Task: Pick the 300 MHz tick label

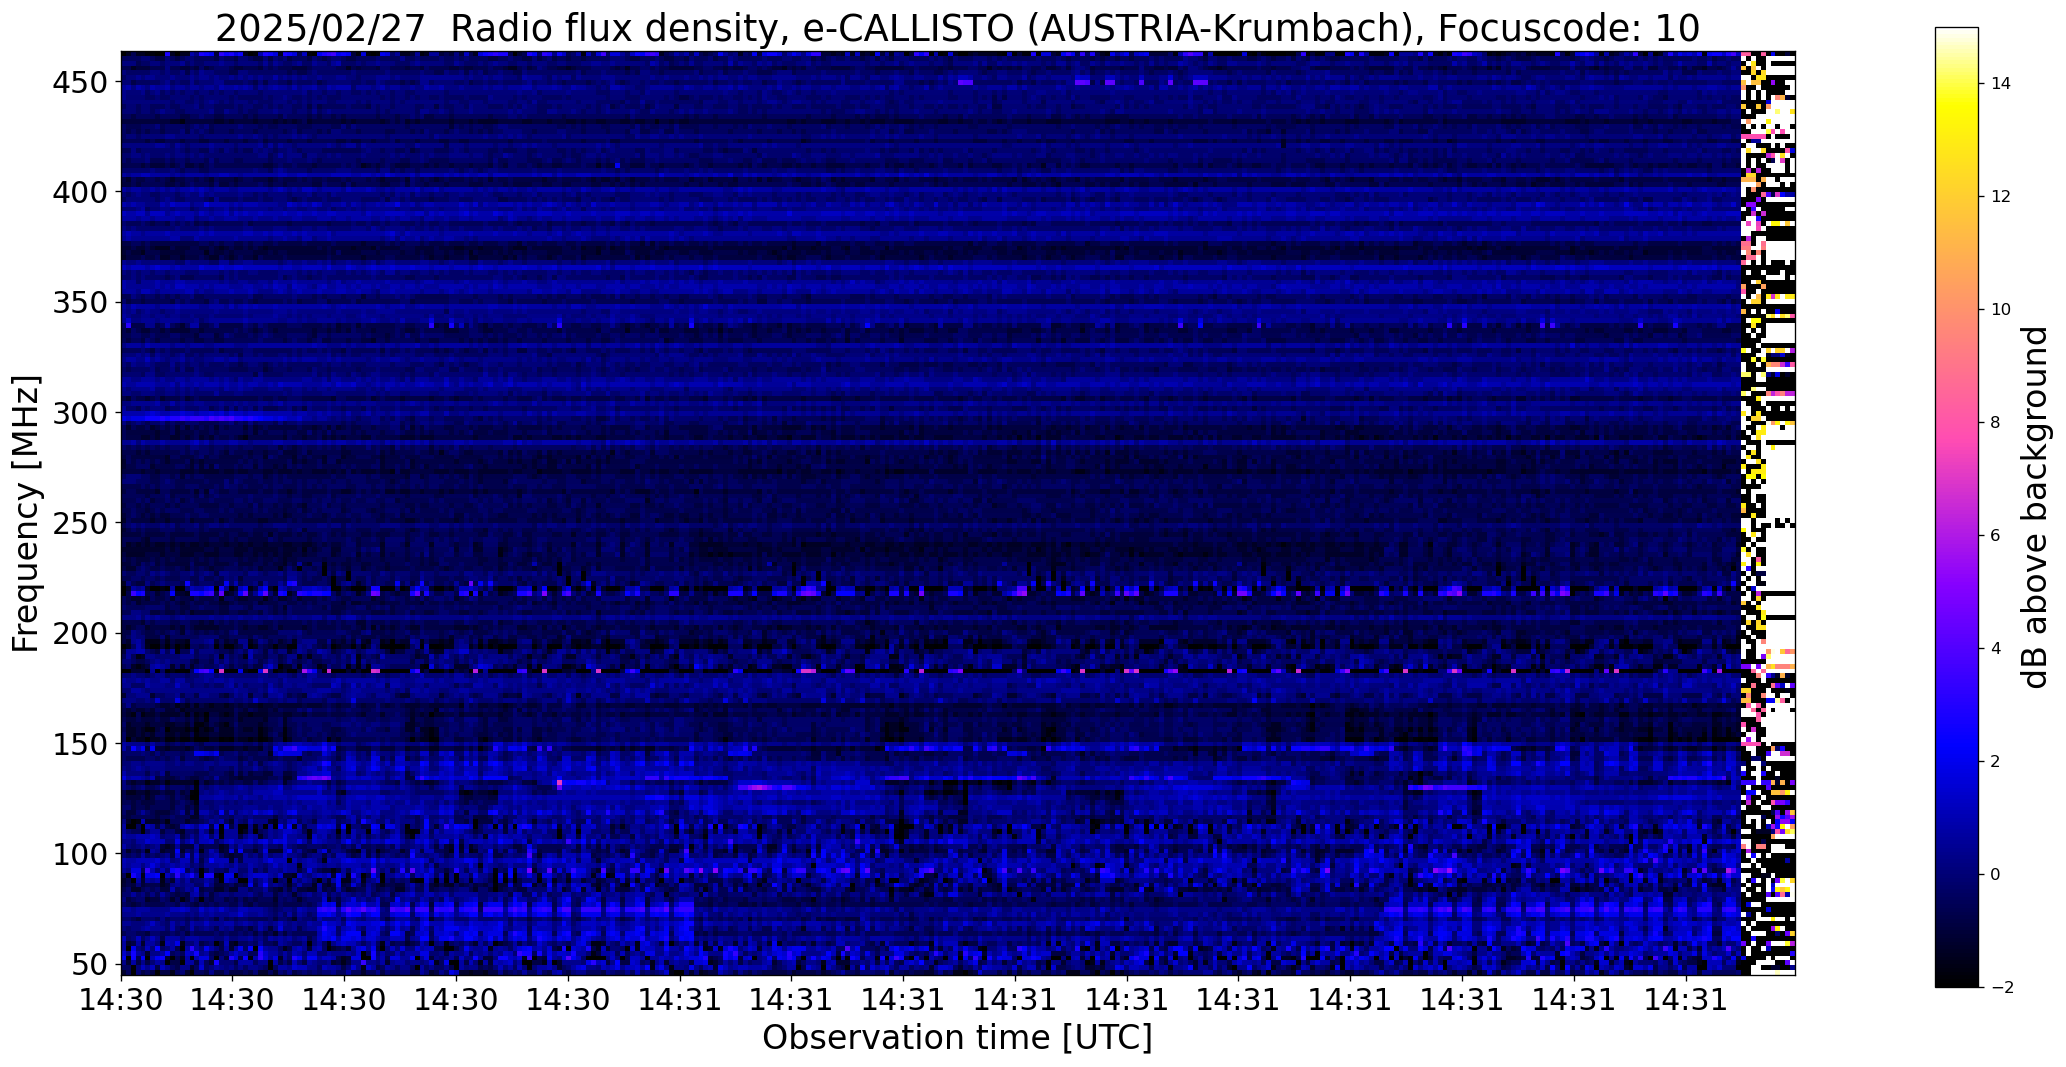Action: 79,413
